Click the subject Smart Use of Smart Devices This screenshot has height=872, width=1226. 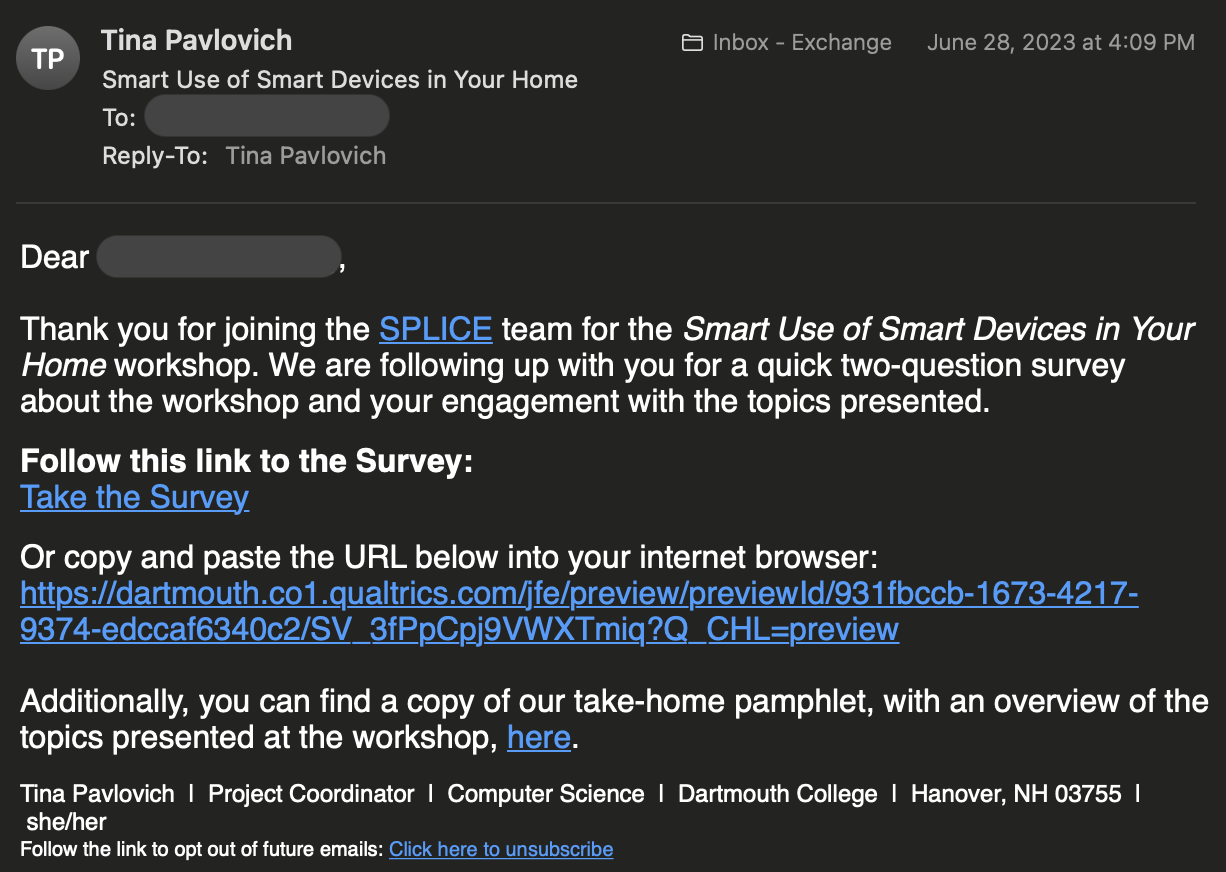pyautogui.click(x=339, y=79)
